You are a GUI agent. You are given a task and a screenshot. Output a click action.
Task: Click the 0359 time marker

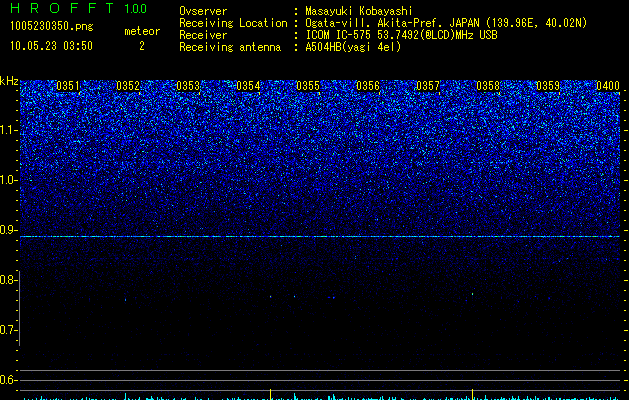[548, 86]
